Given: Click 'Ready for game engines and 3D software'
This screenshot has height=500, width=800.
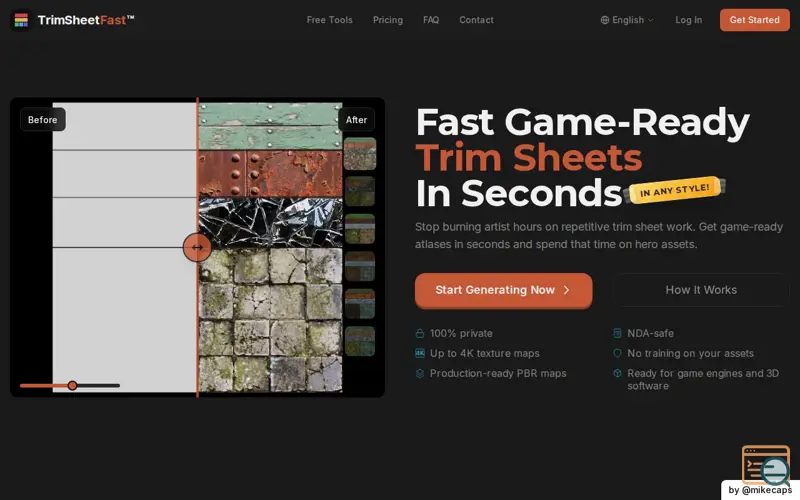Looking at the screenshot, I should point(703,380).
